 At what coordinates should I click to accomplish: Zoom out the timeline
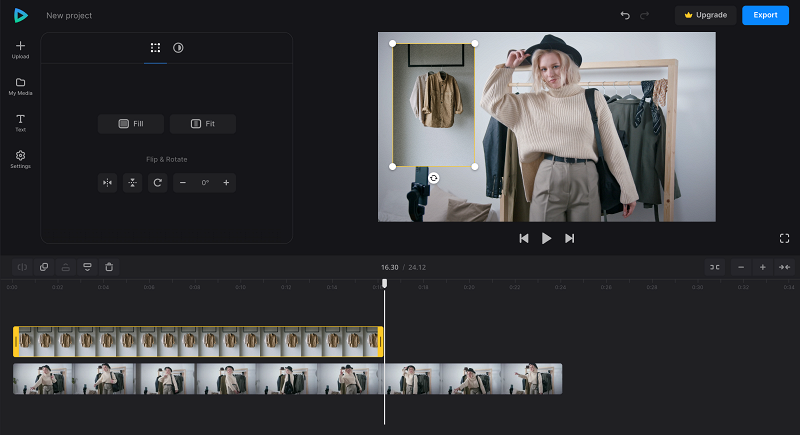[741, 267]
